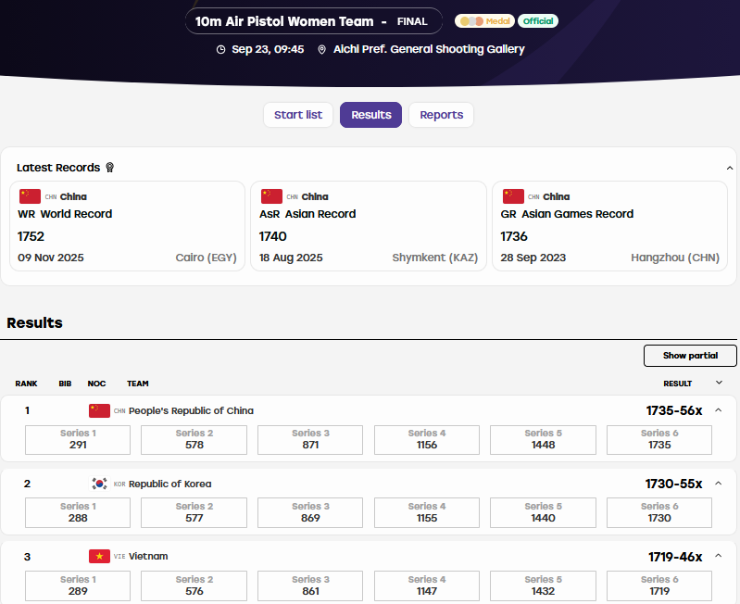
Task: Click China's Series 2 box showing 578
Action: 194,440
